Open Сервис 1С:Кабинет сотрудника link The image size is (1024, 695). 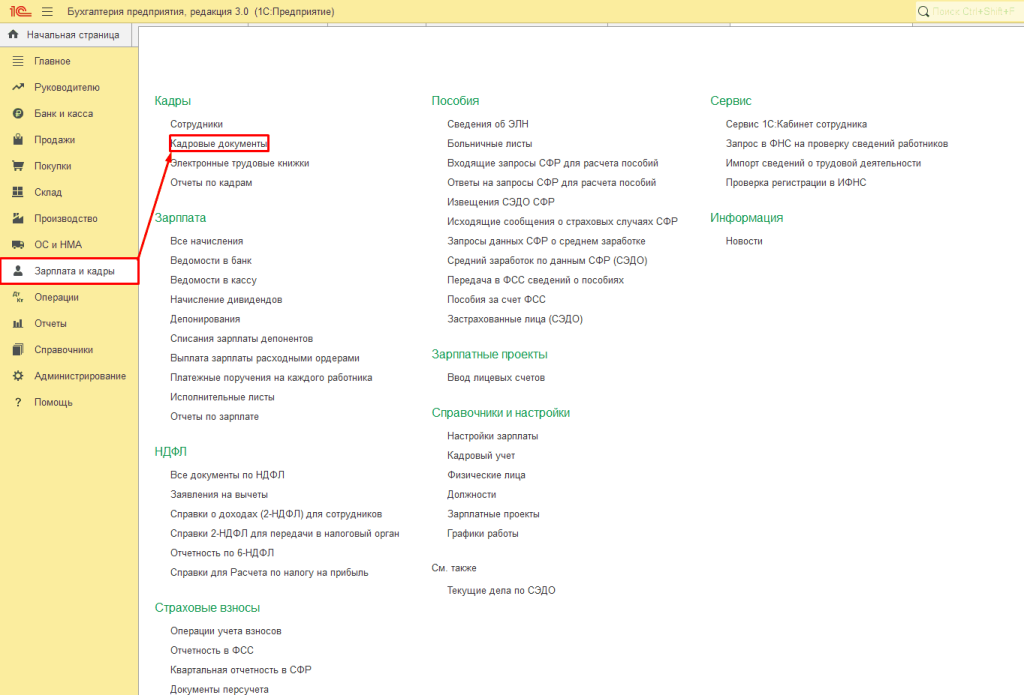tap(795, 124)
